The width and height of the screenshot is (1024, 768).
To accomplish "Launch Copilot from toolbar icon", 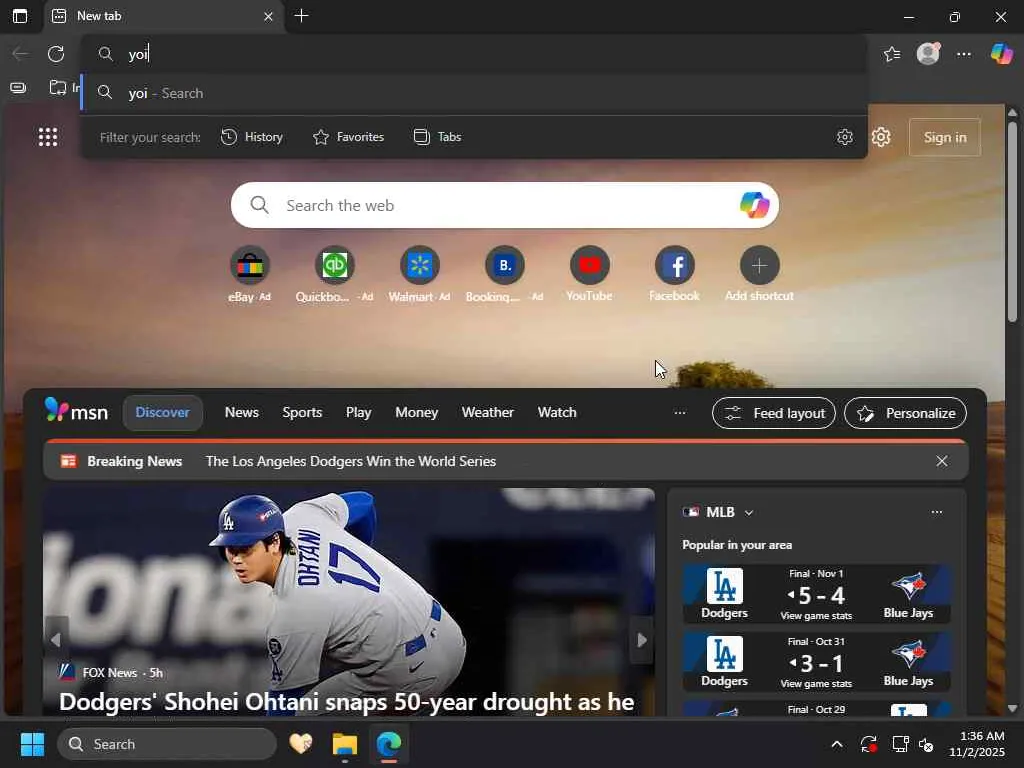I will tap(1001, 54).
